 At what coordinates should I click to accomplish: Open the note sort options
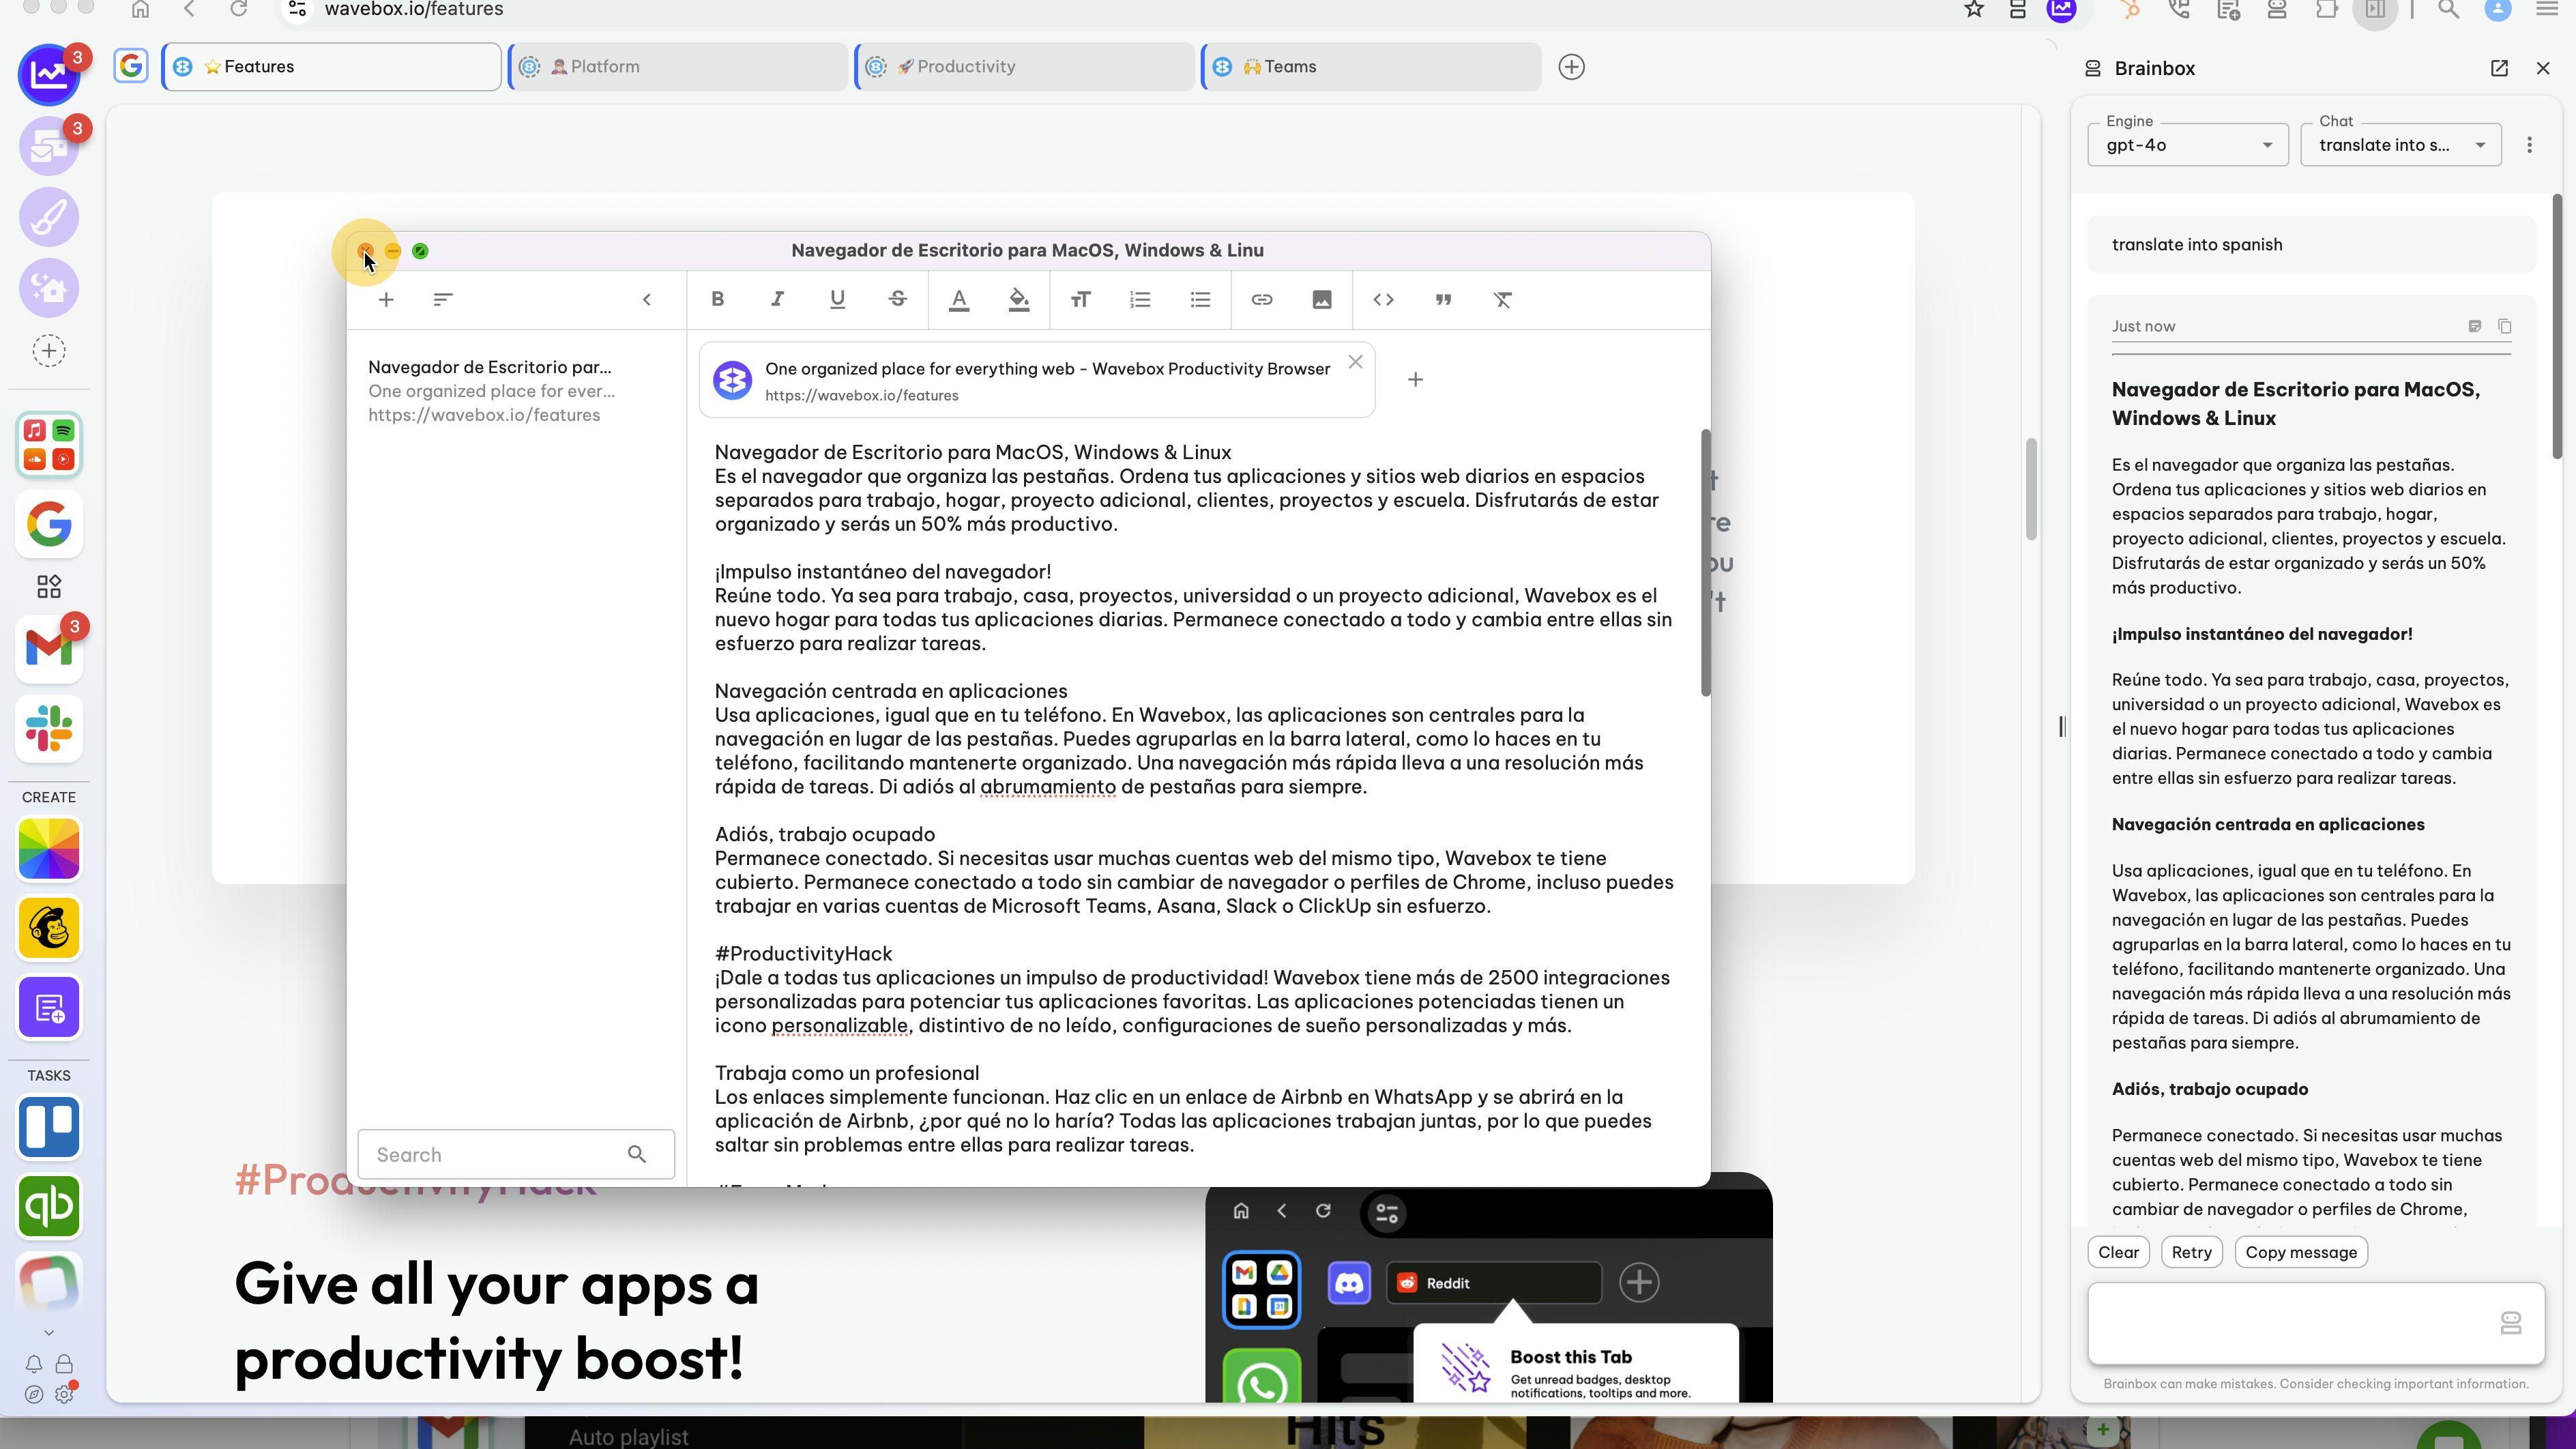click(443, 299)
